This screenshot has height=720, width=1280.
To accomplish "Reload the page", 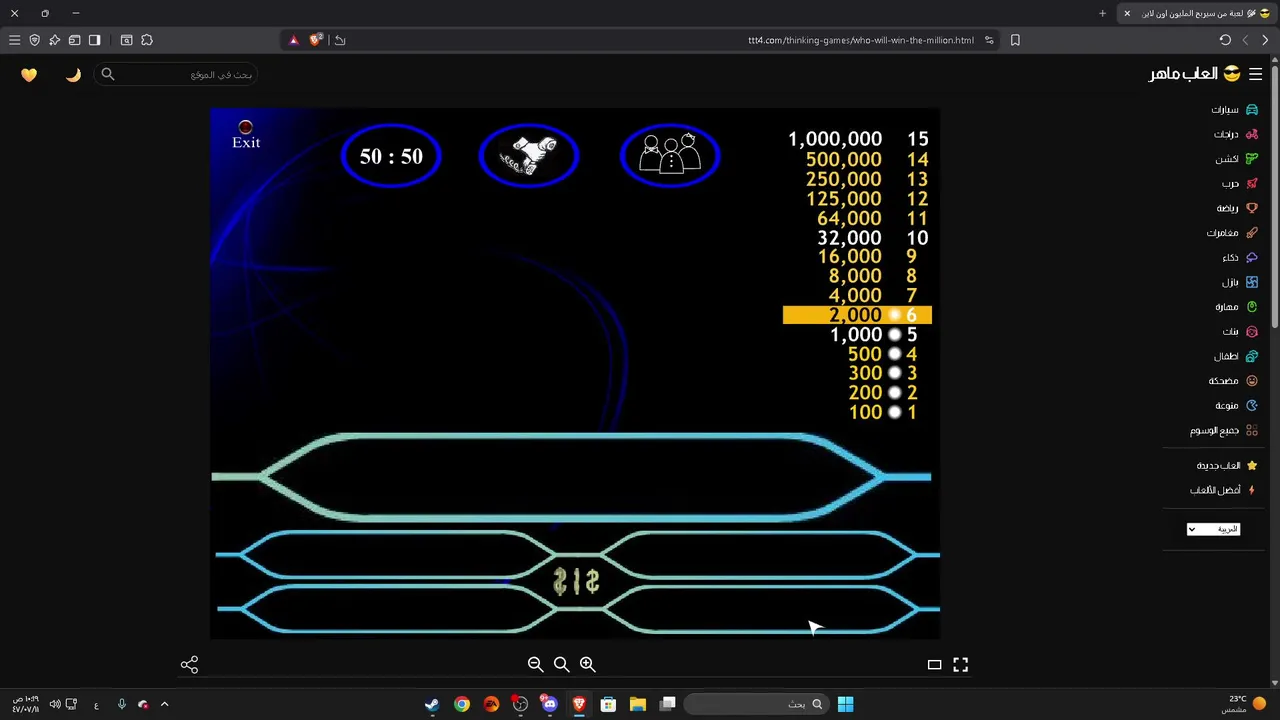I will click(1225, 40).
